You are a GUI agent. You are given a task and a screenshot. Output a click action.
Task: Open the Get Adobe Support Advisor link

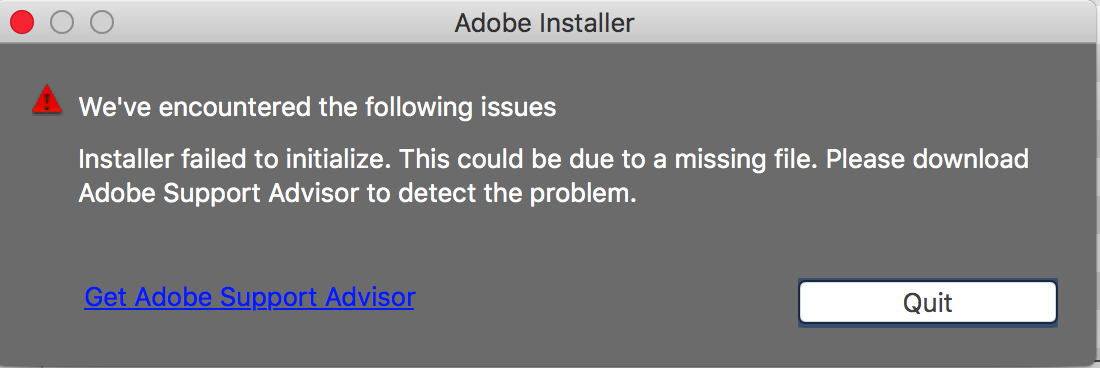(x=249, y=297)
